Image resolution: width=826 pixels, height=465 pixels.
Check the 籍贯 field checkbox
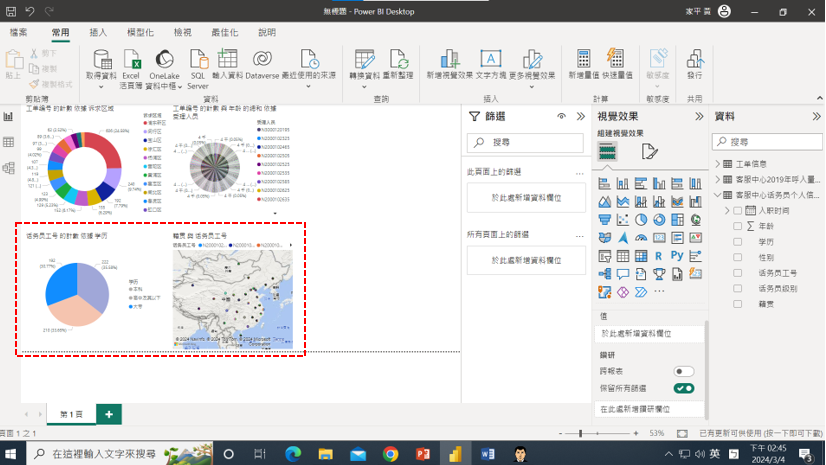(738, 303)
